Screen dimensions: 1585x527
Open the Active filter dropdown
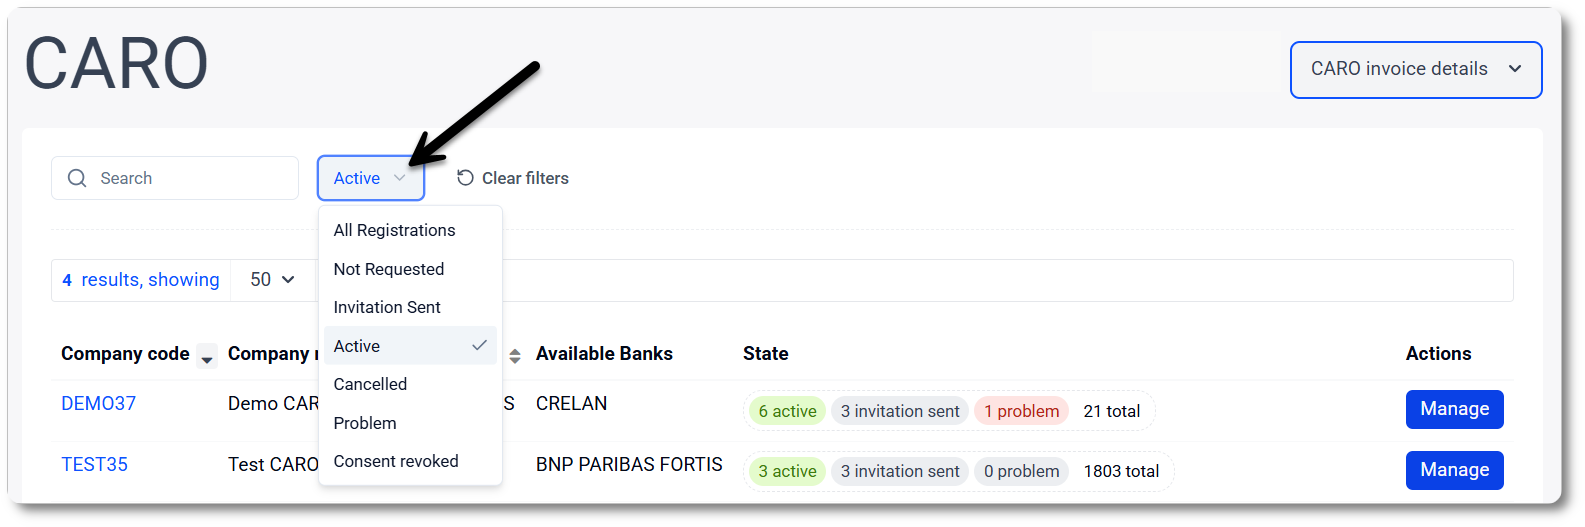coord(370,178)
